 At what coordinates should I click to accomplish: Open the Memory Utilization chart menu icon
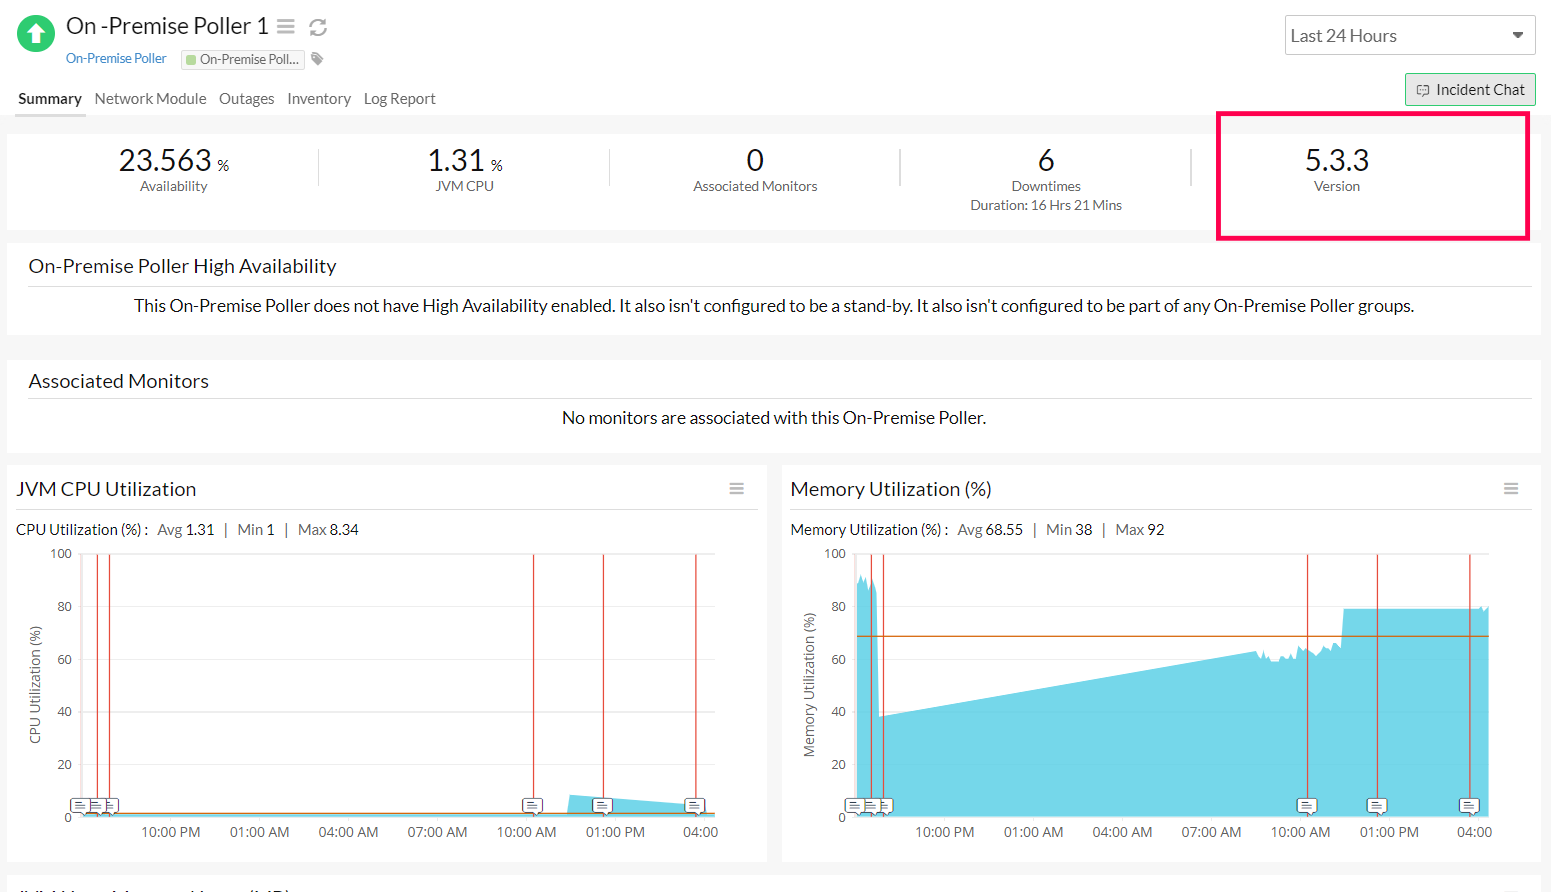pyautogui.click(x=1511, y=489)
